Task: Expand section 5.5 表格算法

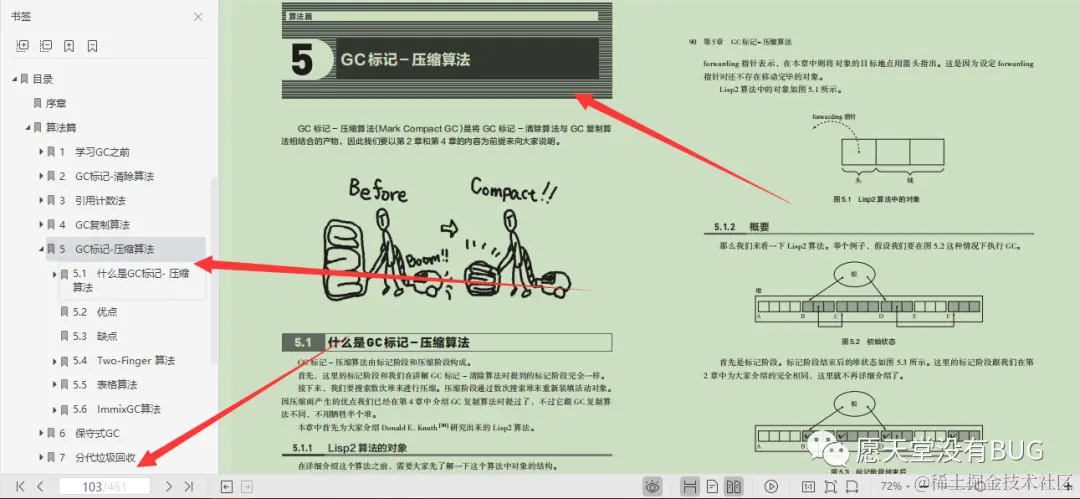Action: pos(54,385)
